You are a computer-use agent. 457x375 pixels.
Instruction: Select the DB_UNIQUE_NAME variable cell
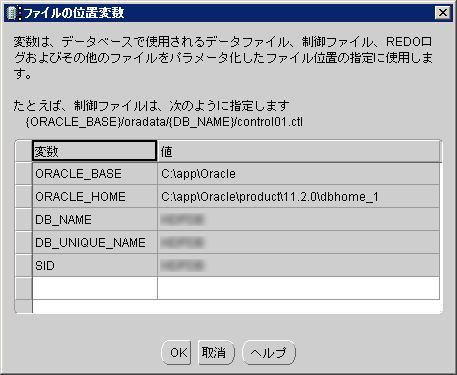tap(95, 243)
